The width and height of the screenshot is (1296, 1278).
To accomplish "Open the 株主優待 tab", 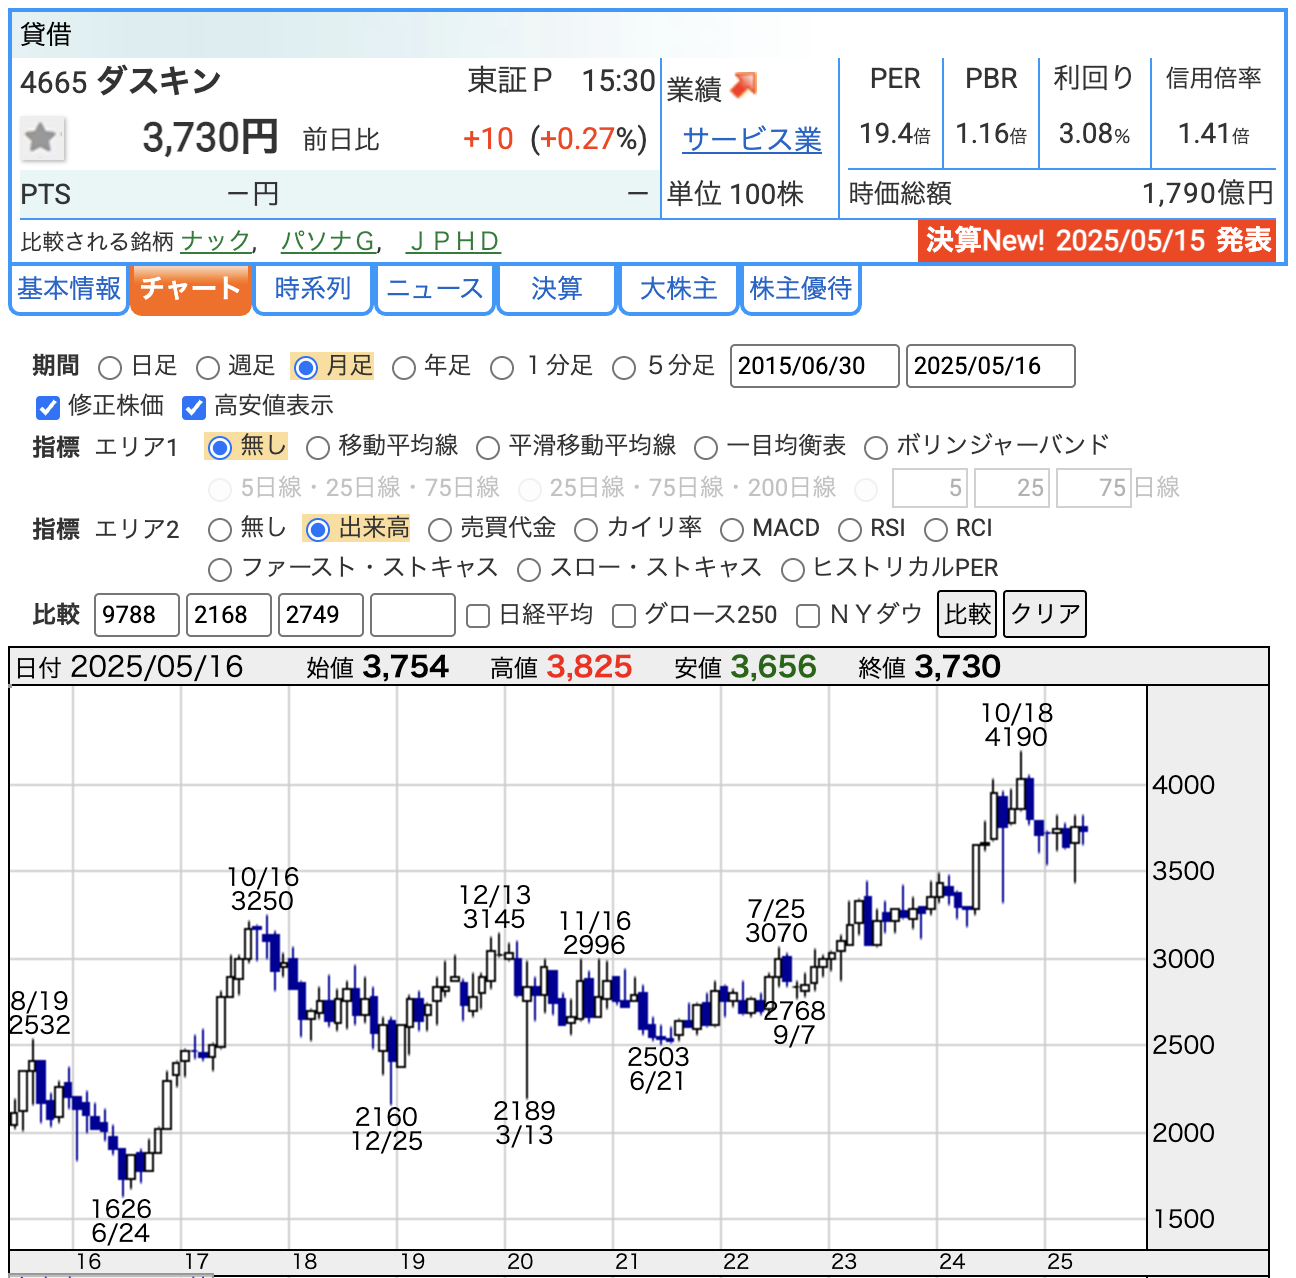I will point(801,289).
